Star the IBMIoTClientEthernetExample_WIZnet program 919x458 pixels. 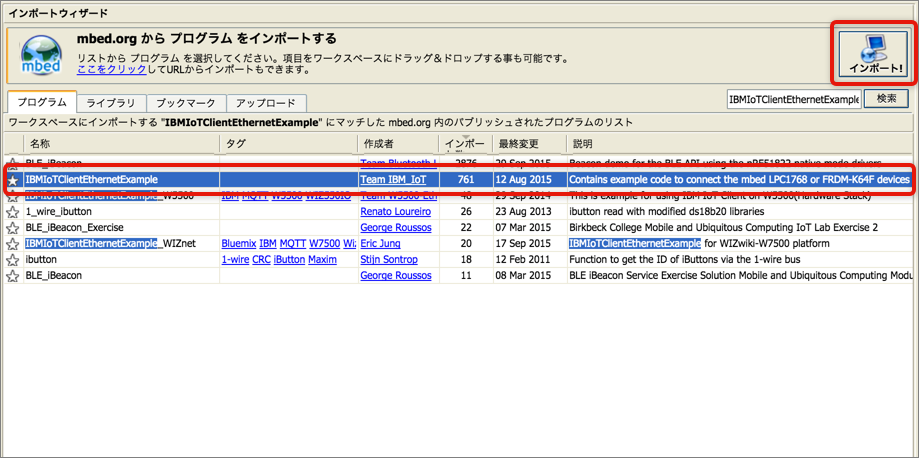point(12,243)
